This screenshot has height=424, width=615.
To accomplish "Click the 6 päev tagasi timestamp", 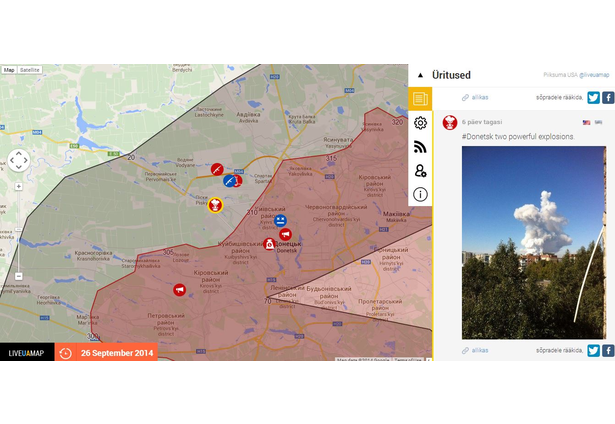I will click(x=482, y=122).
